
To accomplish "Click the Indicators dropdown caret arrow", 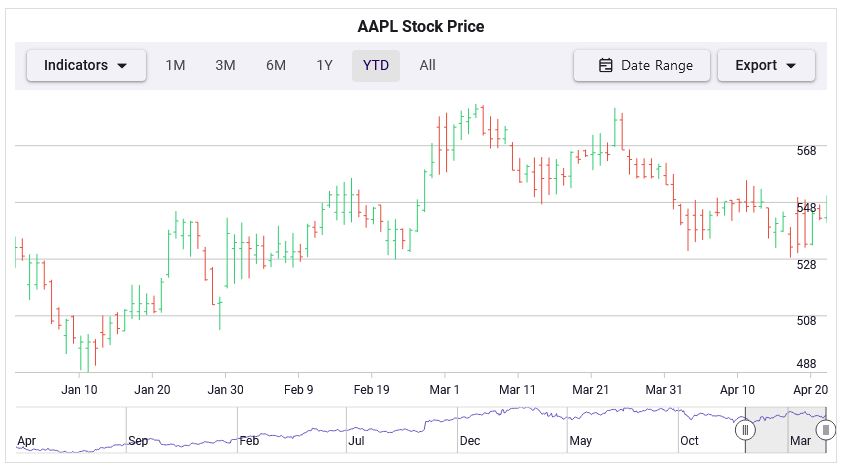I will 123,66.
